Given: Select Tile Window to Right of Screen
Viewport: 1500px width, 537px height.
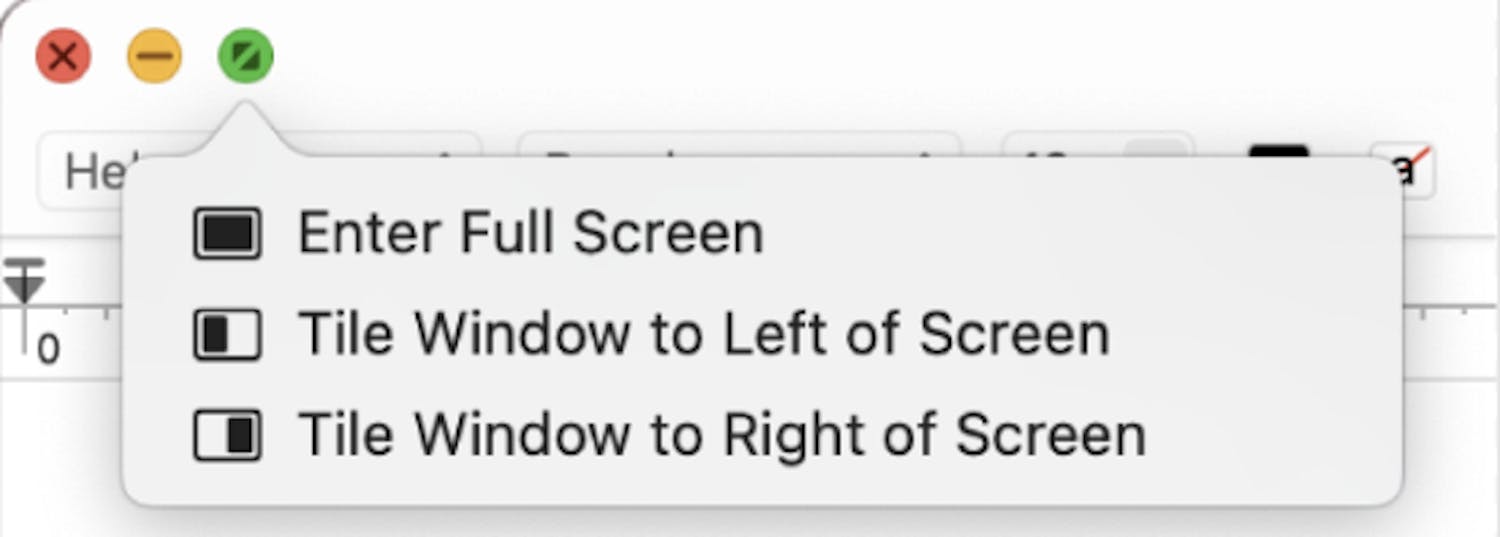Looking at the screenshot, I should [x=721, y=435].
